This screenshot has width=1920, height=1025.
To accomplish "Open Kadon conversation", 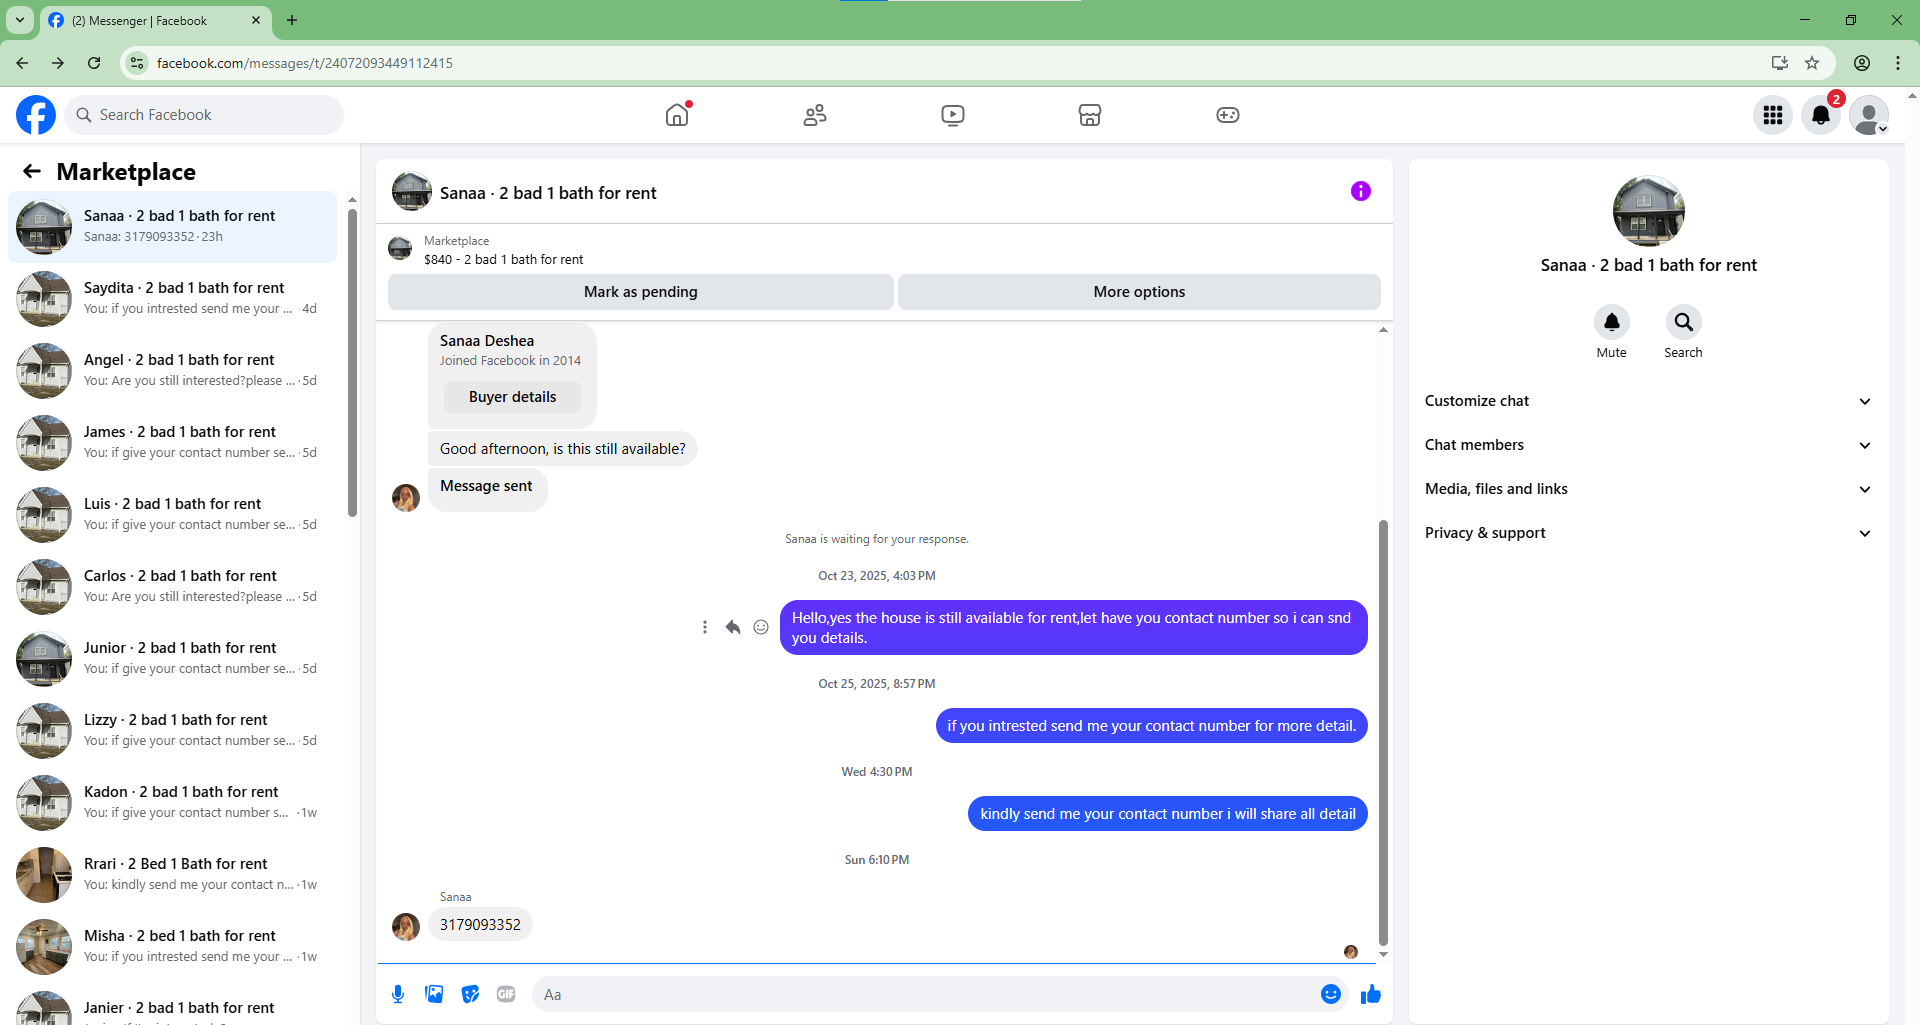I will point(172,803).
